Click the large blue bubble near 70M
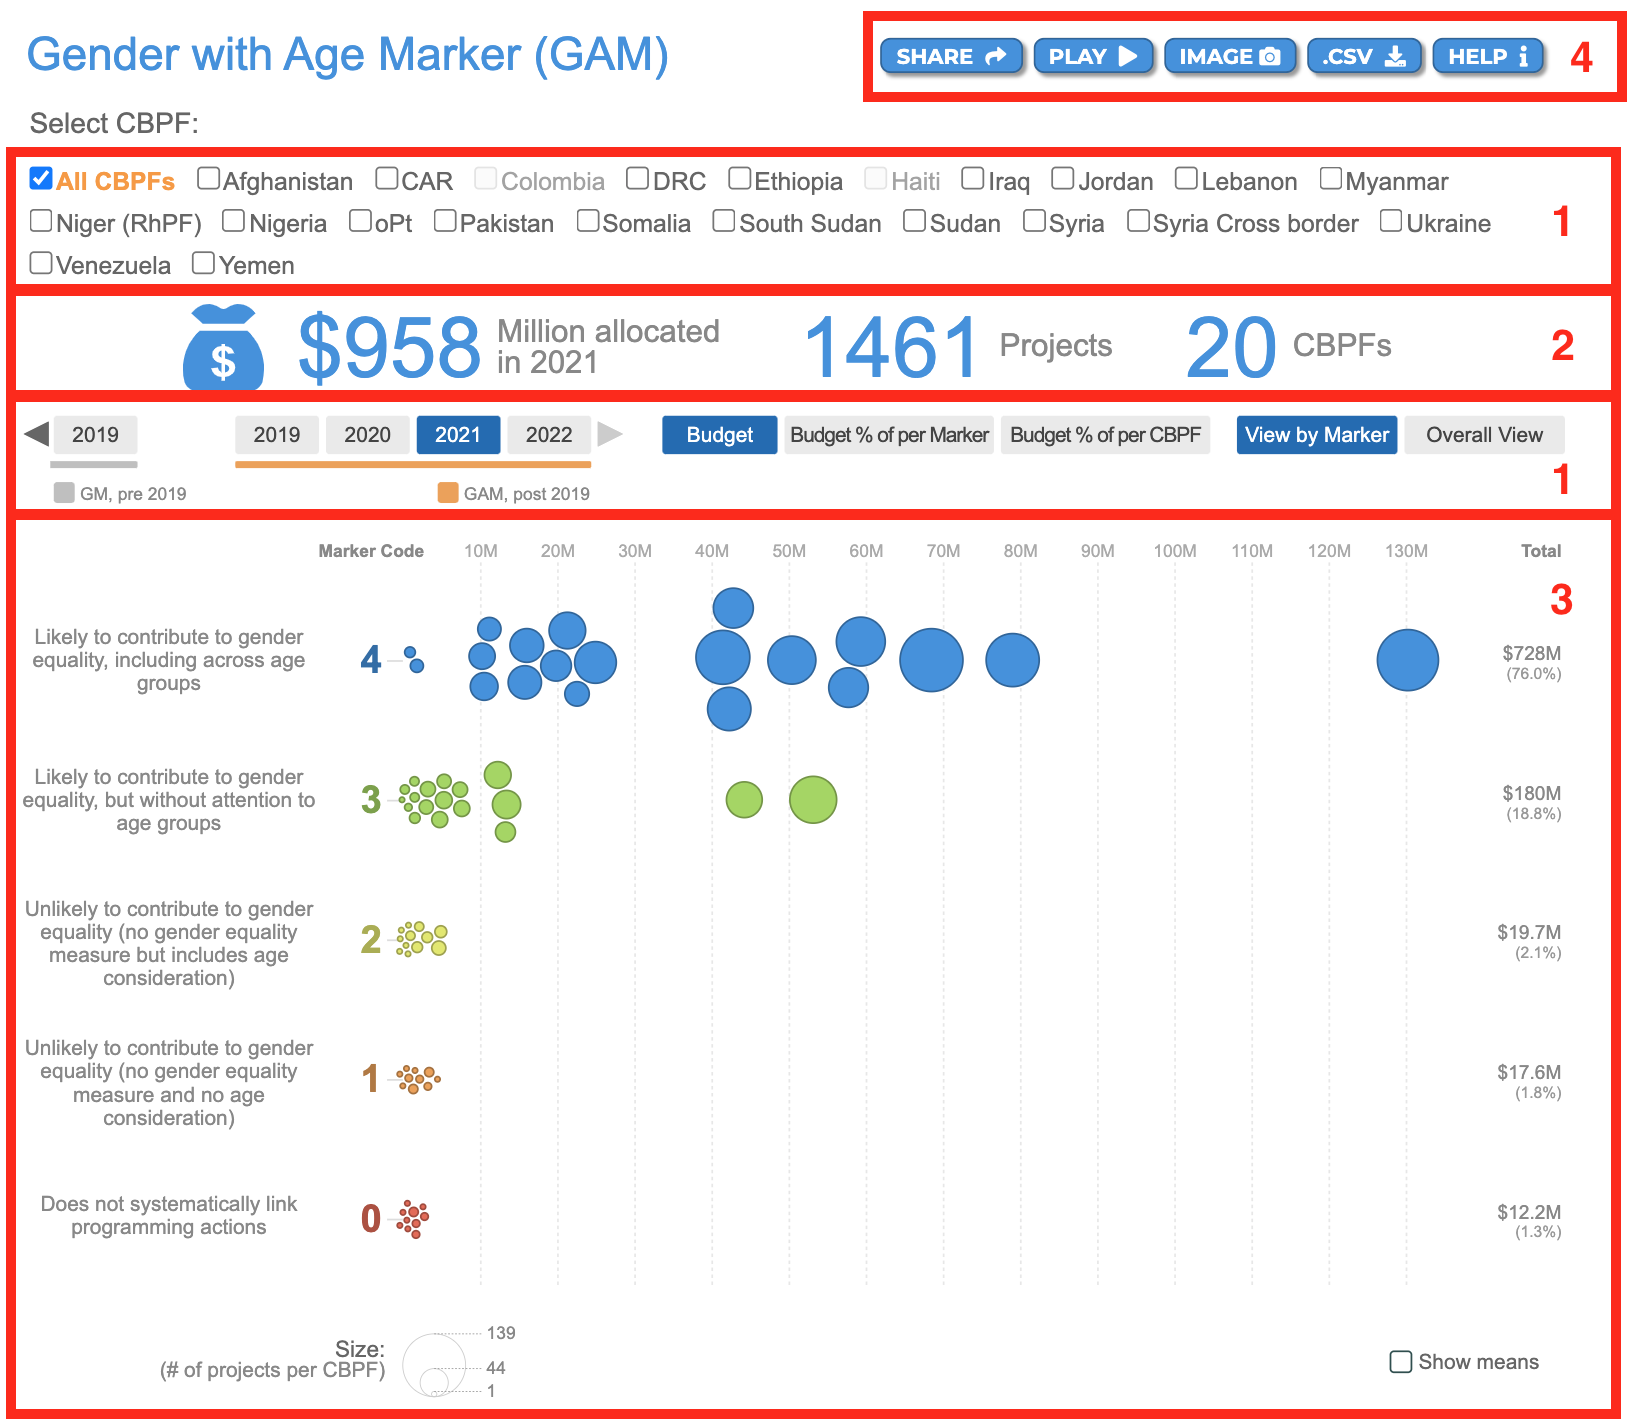 (x=931, y=660)
